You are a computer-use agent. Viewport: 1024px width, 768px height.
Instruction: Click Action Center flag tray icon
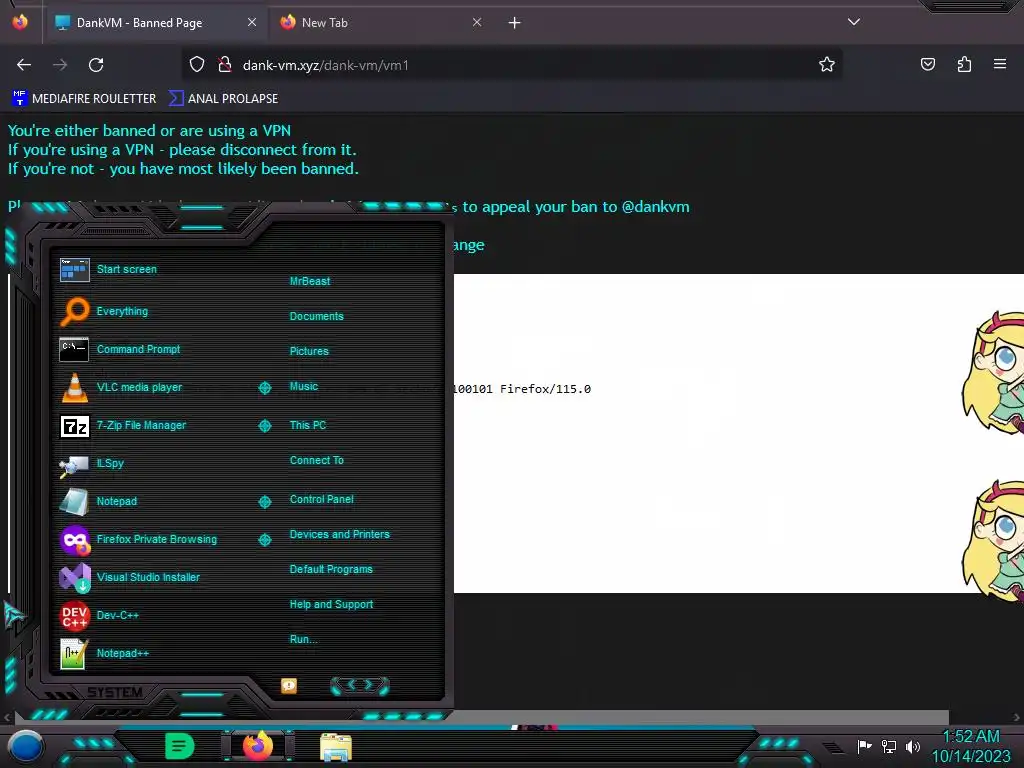tap(865, 746)
